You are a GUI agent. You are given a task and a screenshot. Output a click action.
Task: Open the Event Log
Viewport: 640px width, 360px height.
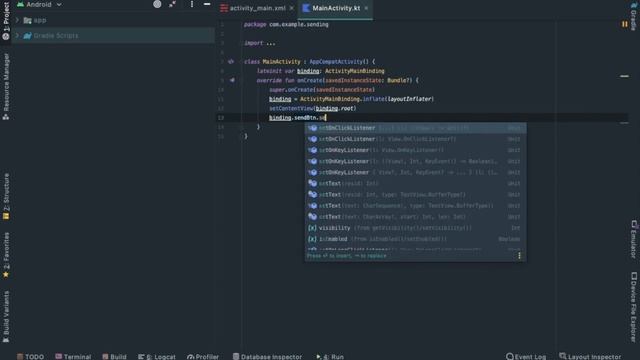526,357
